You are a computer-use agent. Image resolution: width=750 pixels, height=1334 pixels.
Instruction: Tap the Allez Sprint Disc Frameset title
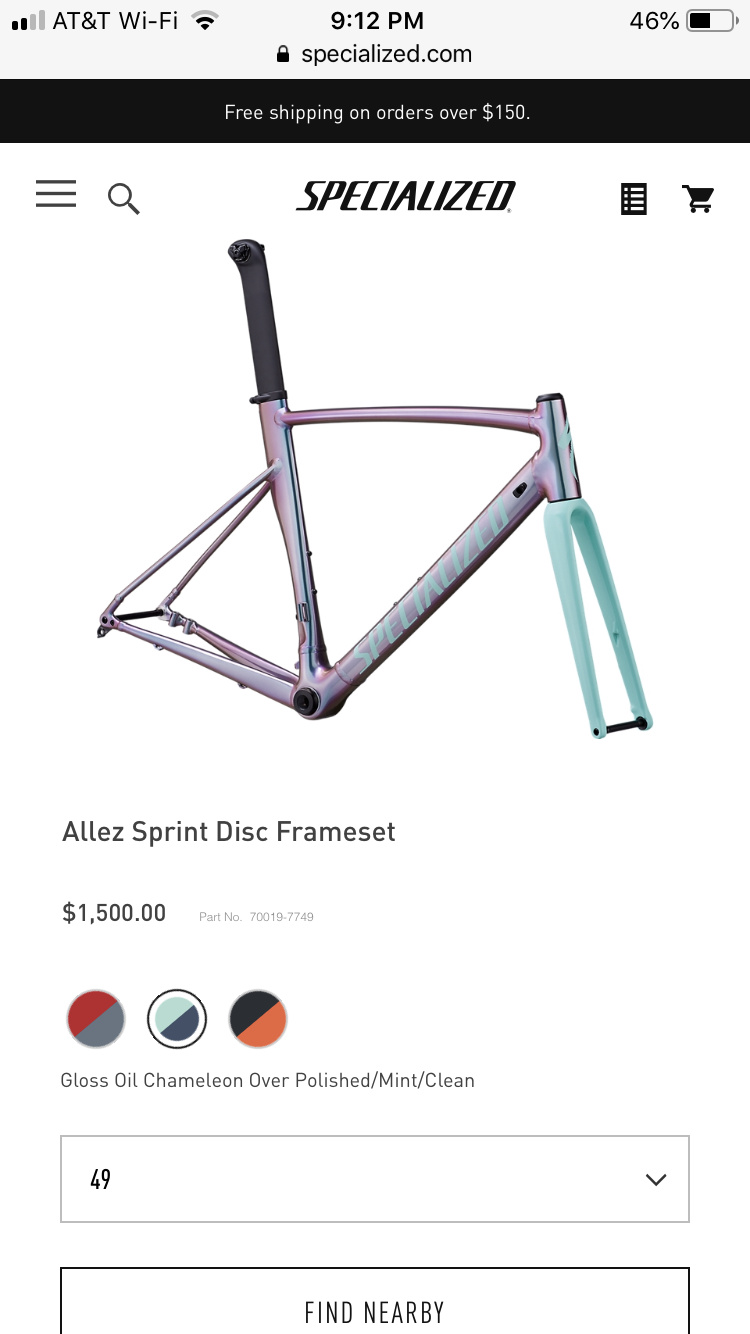pyautogui.click(x=229, y=832)
